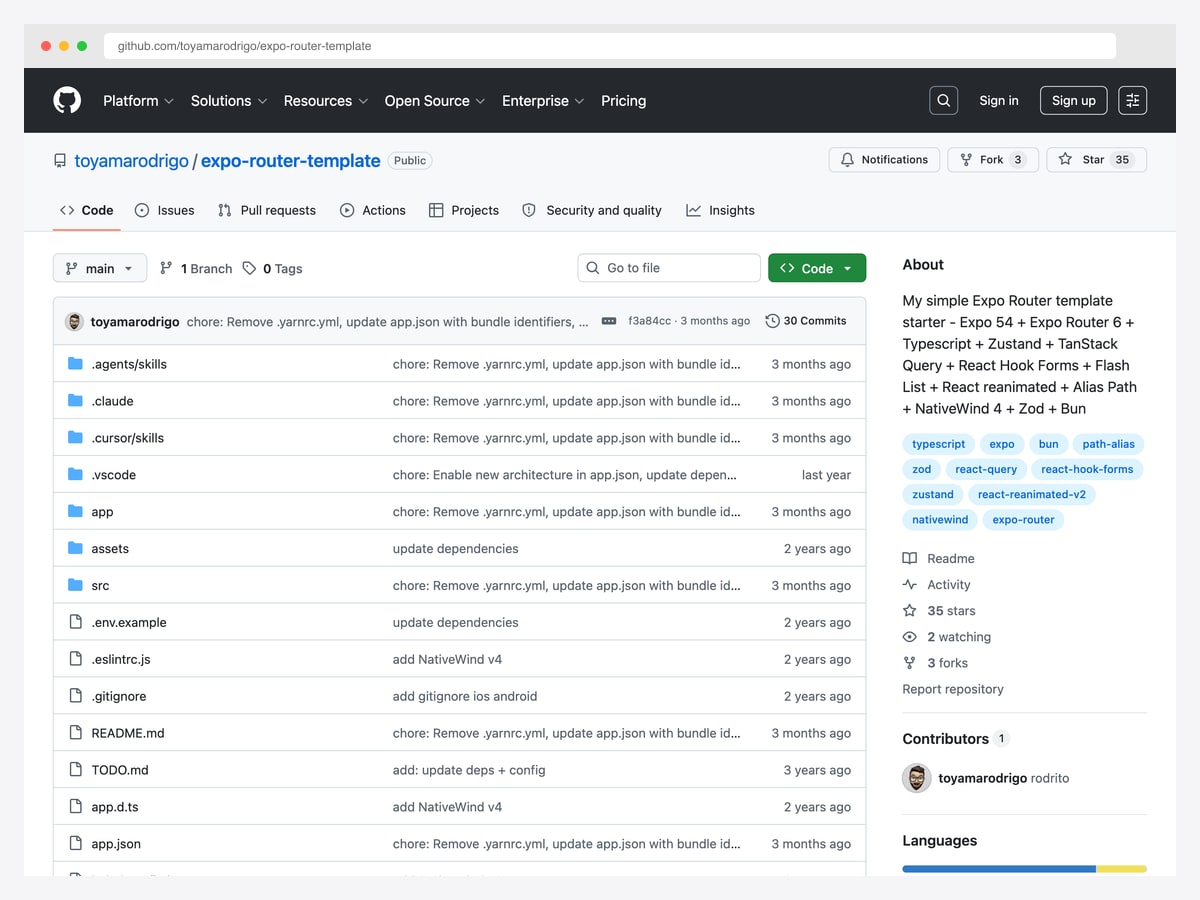Click the react-hook-forms topic tag
1200x900 pixels.
pyautogui.click(x=1087, y=469)
